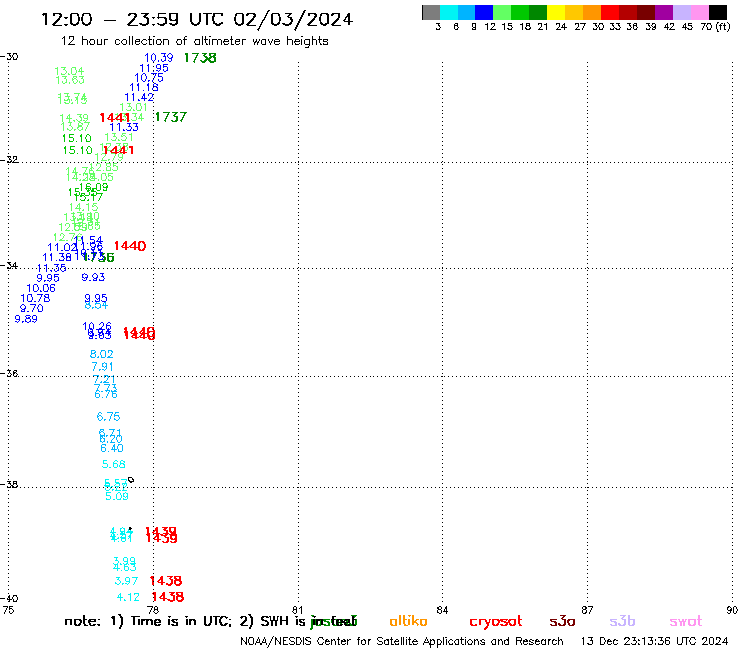
Task: Click wave height value 4.12
Action: tap(128, 597)
